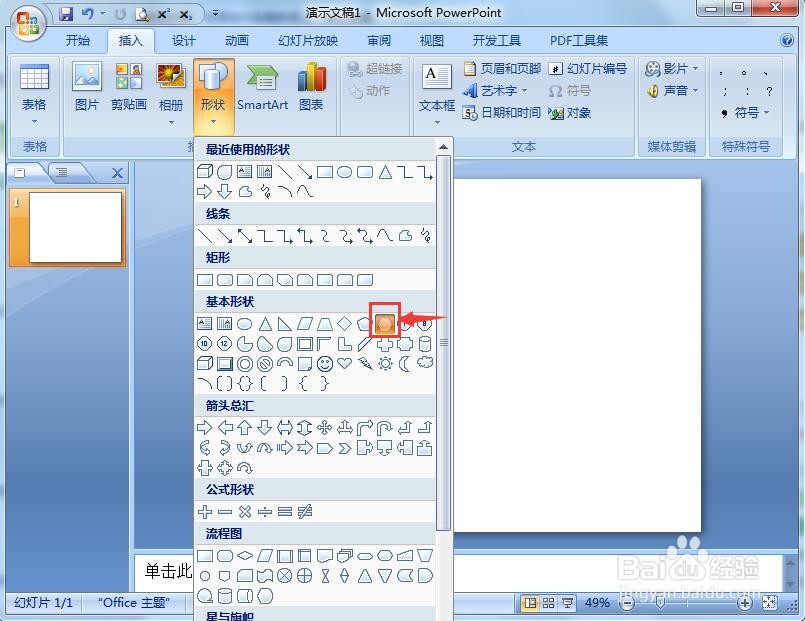Switch to 幻灯片放映 Slide Show tab
Viewport: 805px width, 621px height.
click(308, 41)
